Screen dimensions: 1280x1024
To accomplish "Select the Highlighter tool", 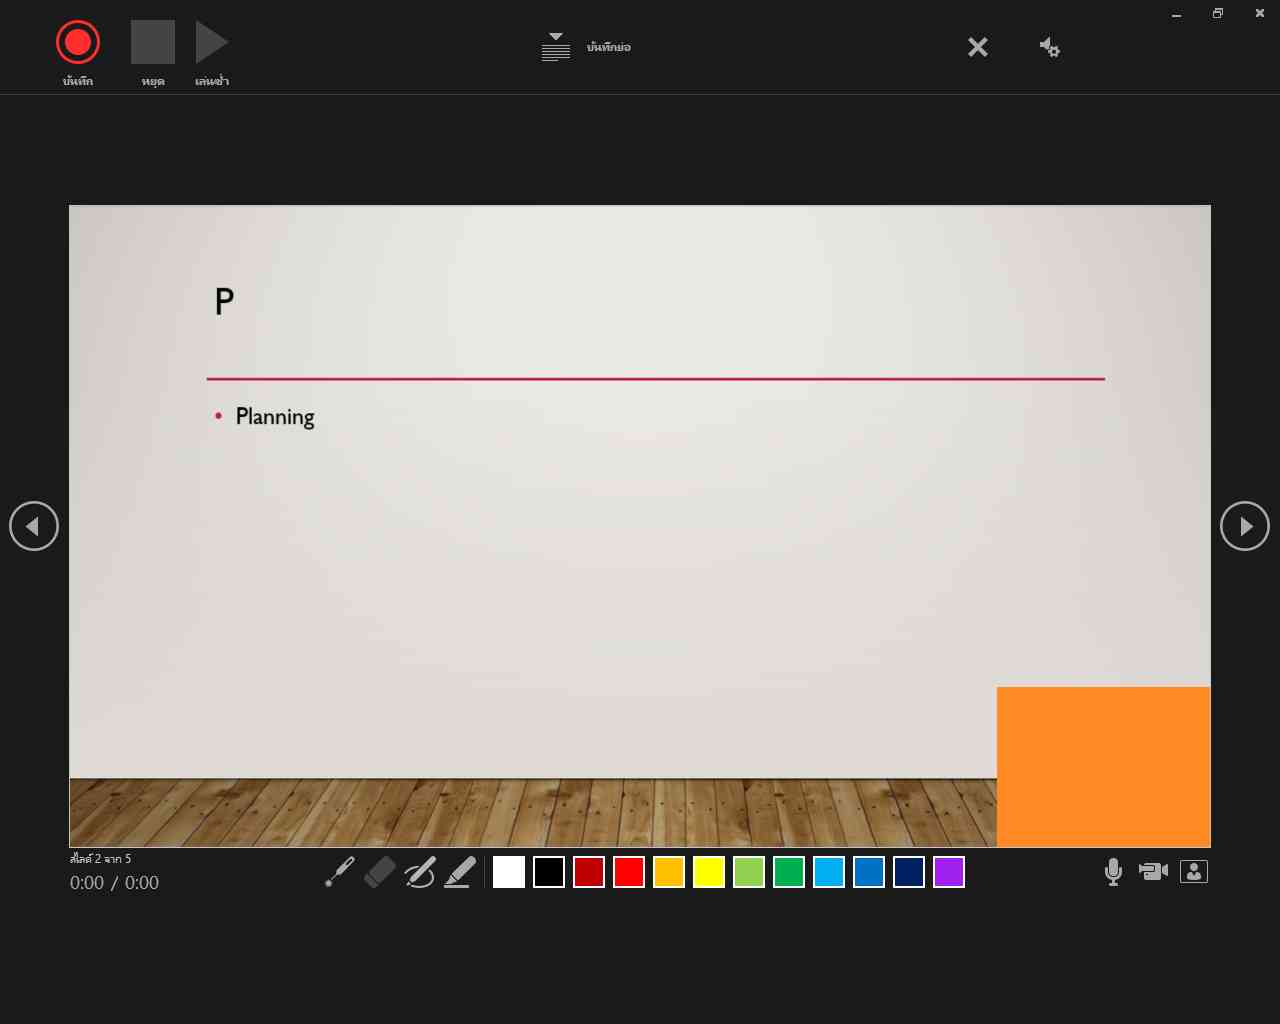I will [460, 872].
